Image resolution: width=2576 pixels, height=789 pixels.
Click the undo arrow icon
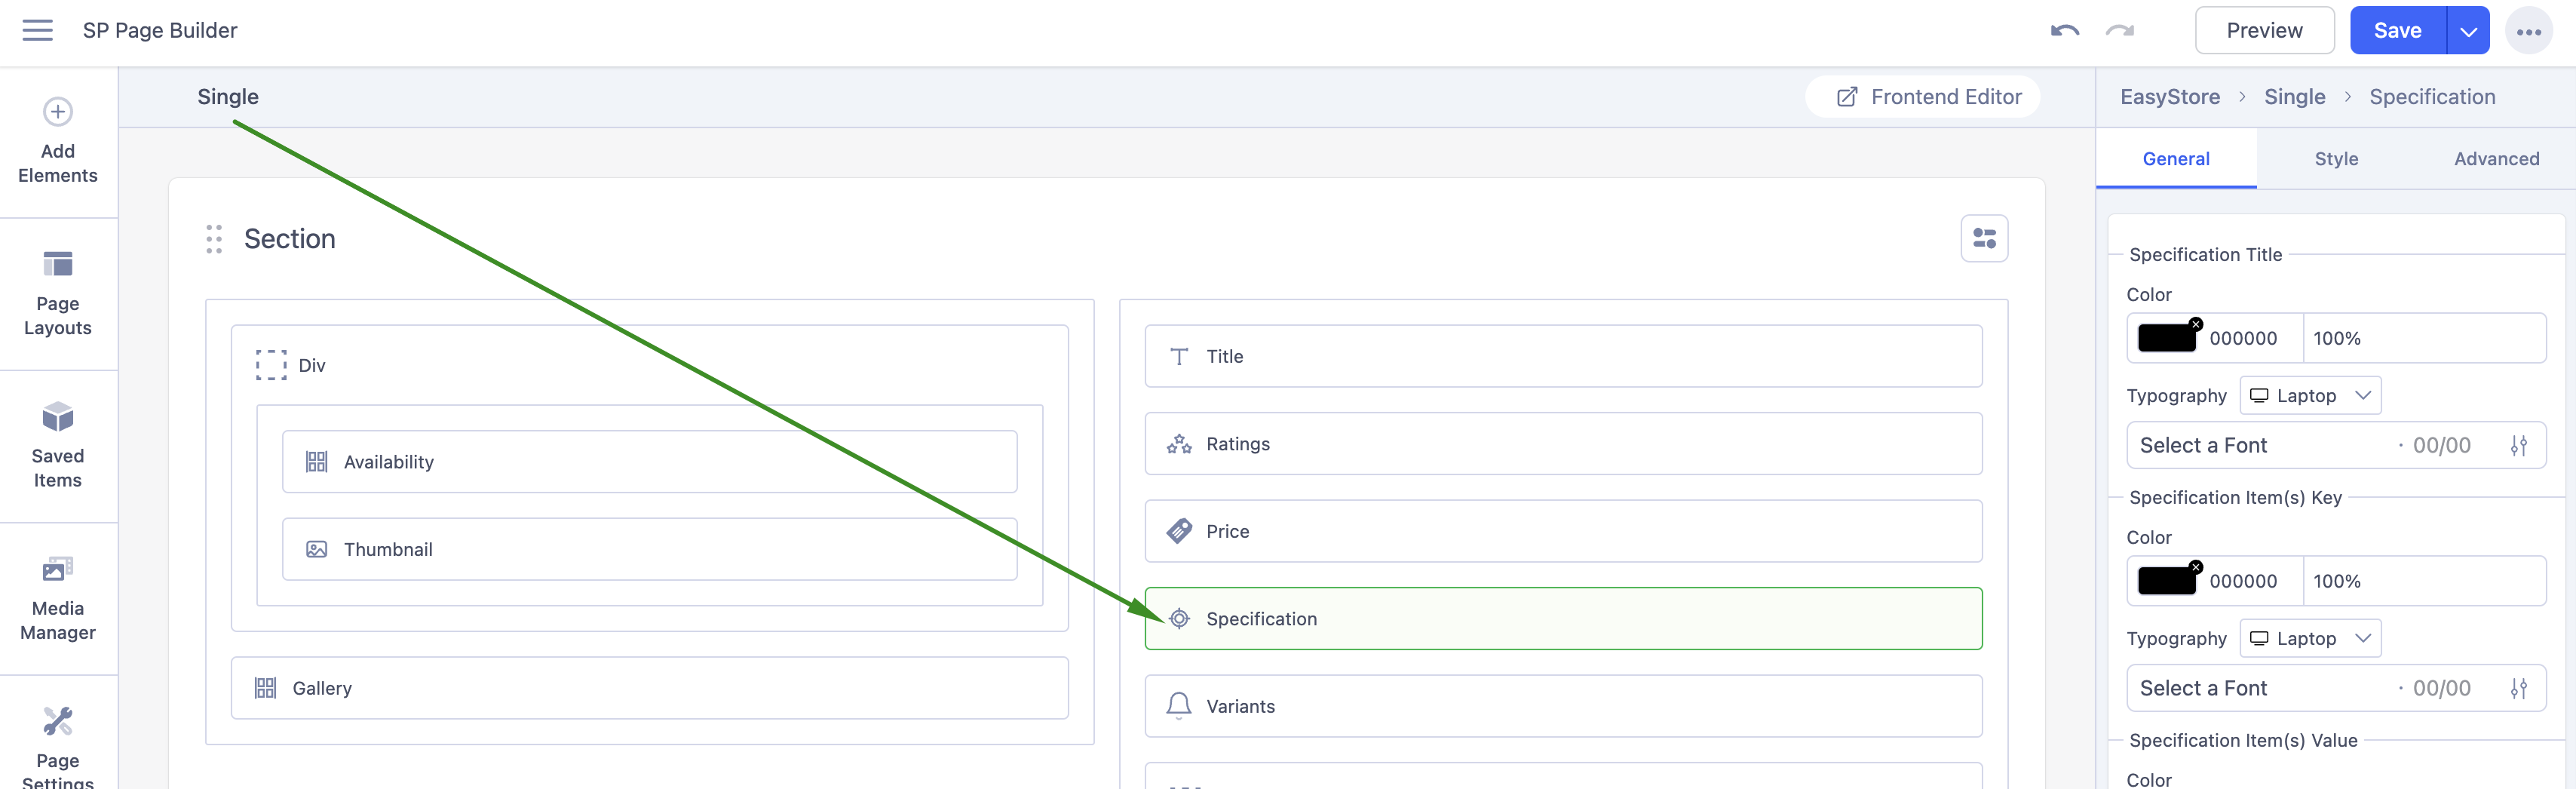2064,31
